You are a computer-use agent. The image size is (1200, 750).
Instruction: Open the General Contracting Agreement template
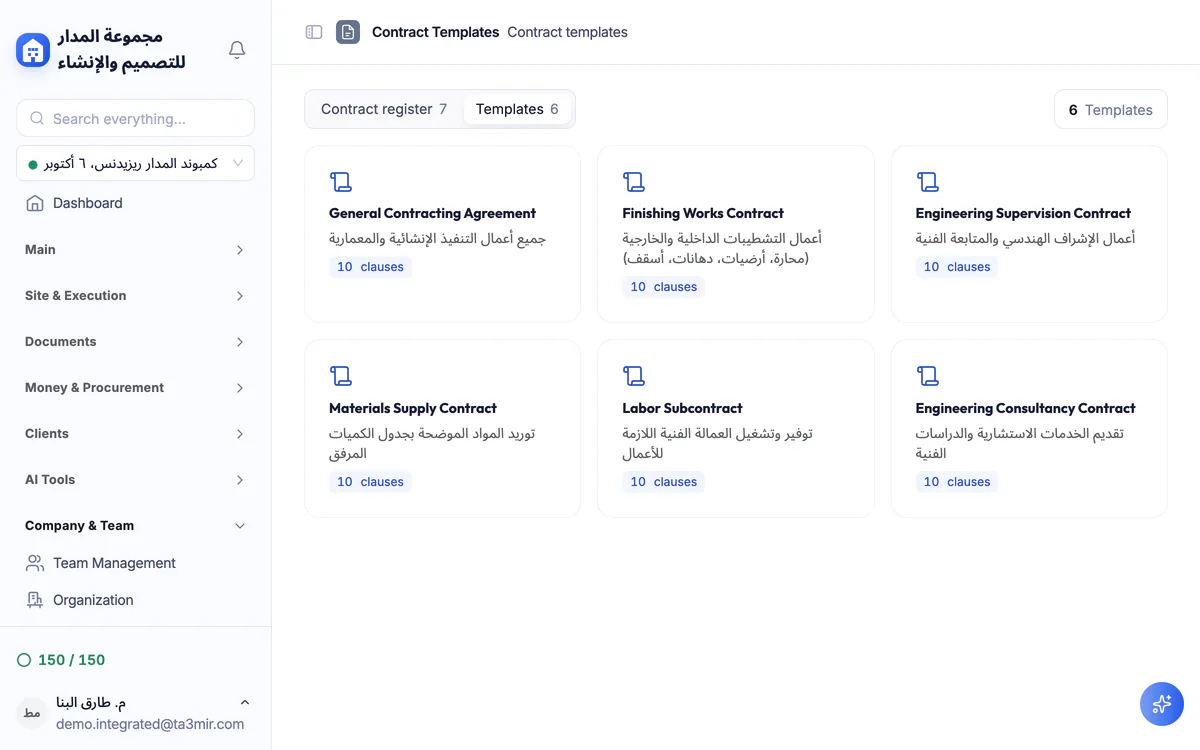(x=442, y=234)
